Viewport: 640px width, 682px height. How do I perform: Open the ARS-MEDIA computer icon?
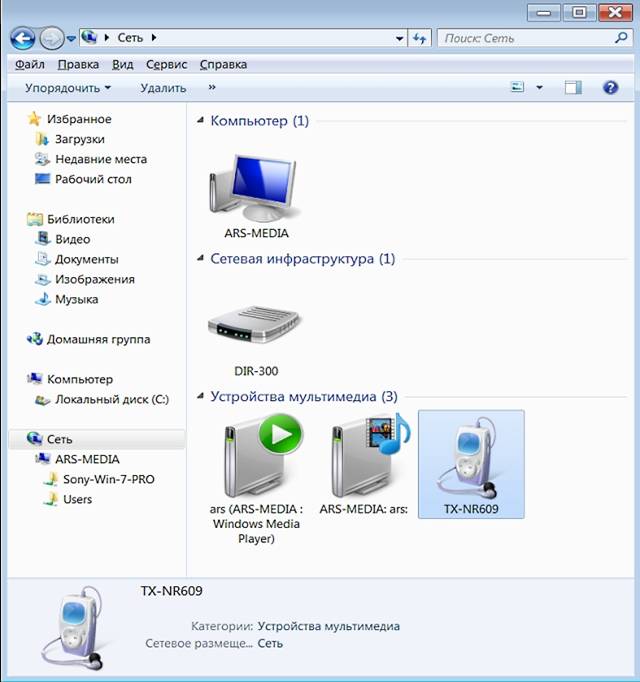pos(255,187)
